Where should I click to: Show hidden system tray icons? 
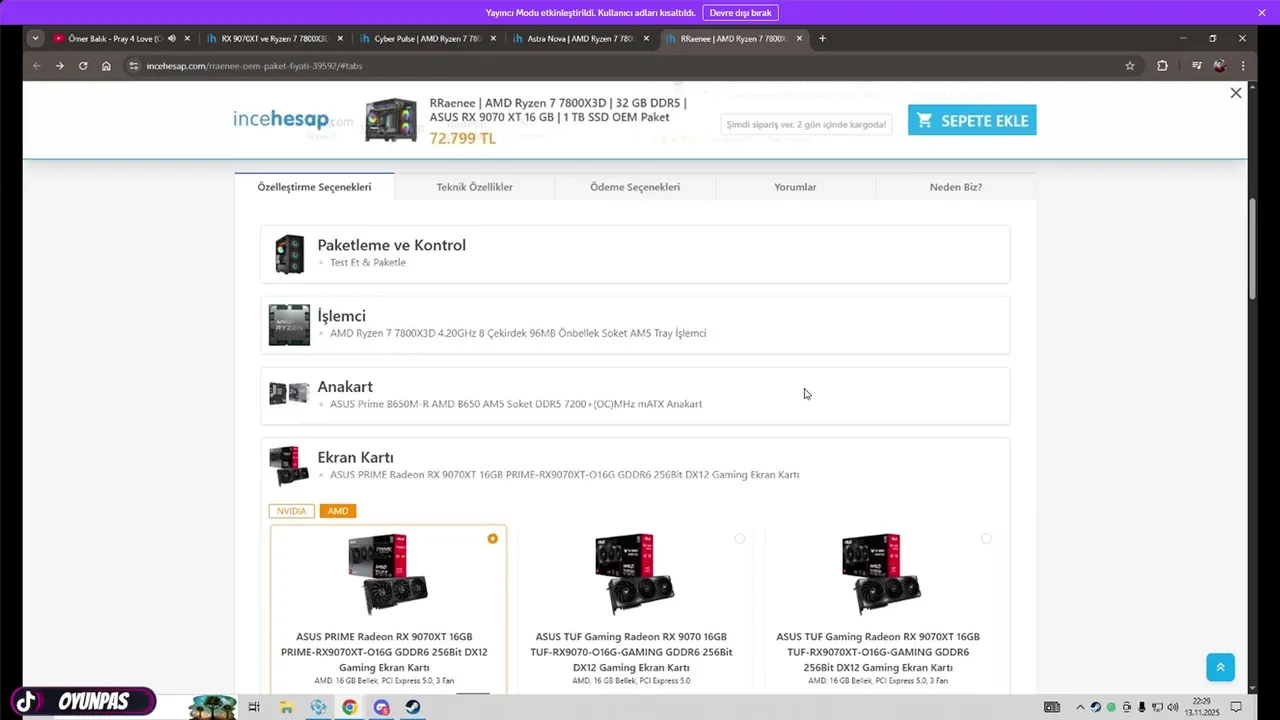[x=1079, y=707]
